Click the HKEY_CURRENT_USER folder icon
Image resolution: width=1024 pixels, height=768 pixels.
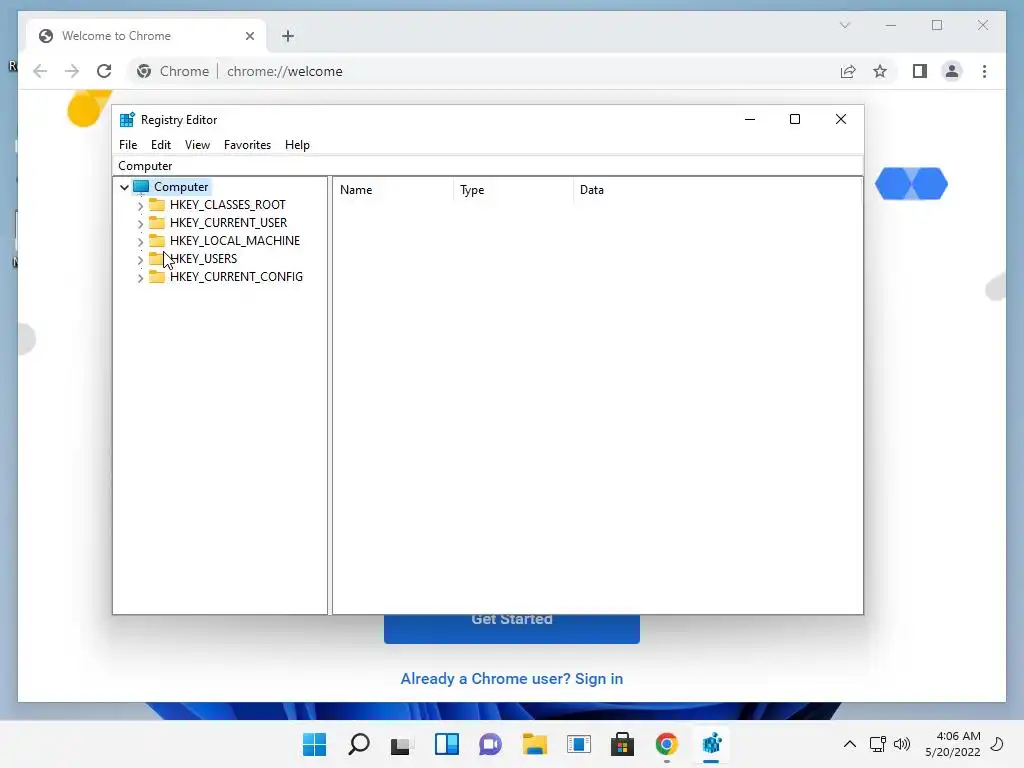[157, 223]
